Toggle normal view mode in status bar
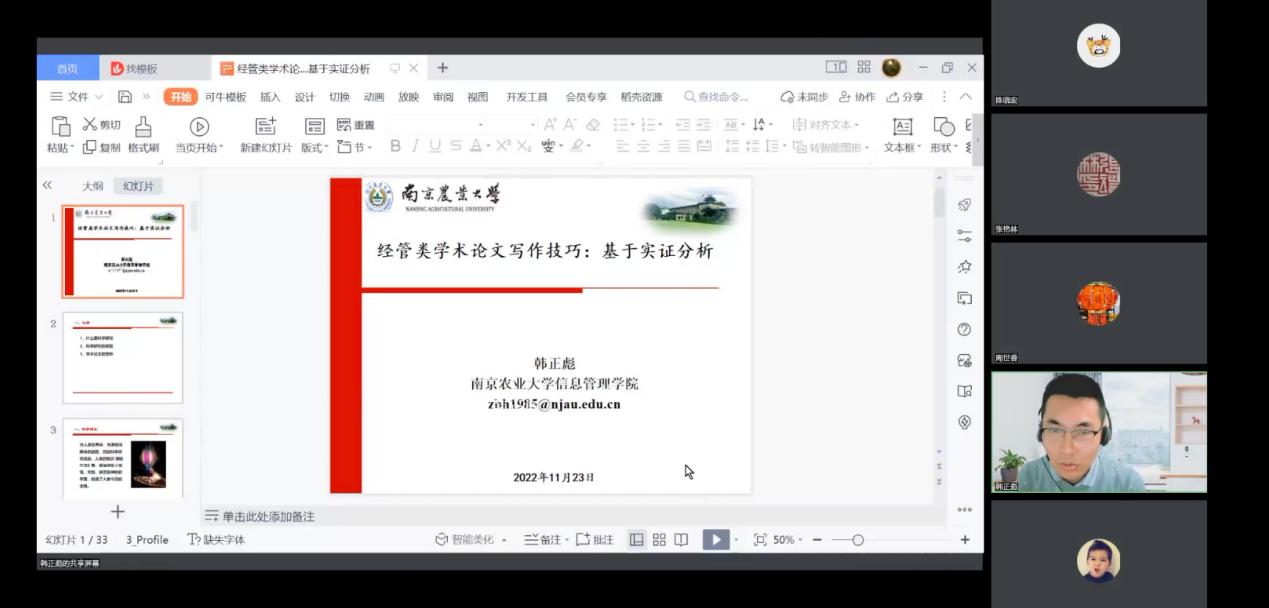The height and width of the screenshot is (608, 1269). coord(636,540)
